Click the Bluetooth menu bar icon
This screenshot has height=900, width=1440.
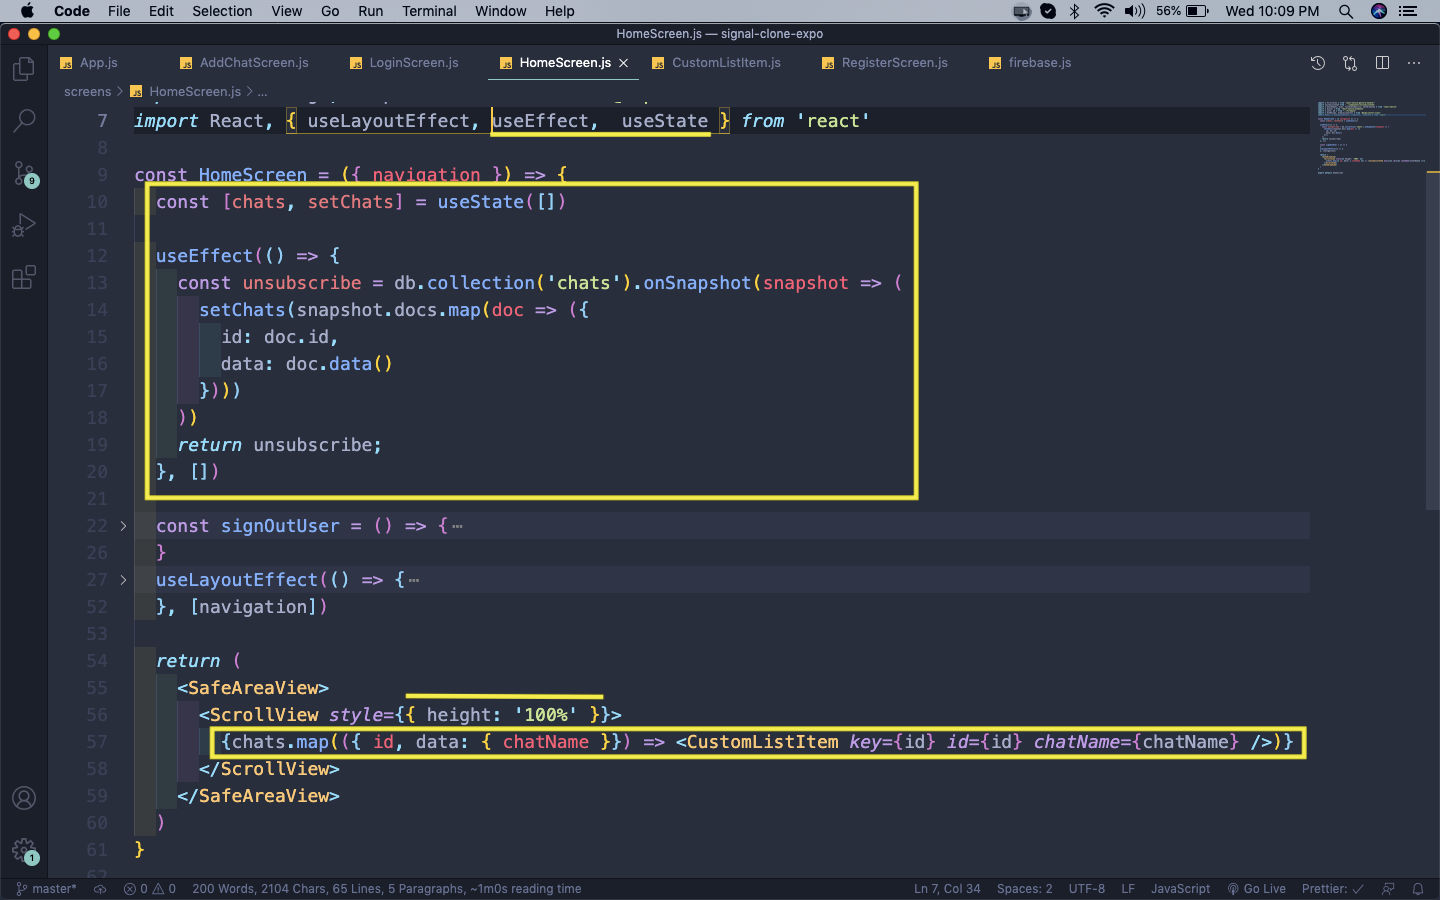pyautogui.click(x=1075, y=11)
